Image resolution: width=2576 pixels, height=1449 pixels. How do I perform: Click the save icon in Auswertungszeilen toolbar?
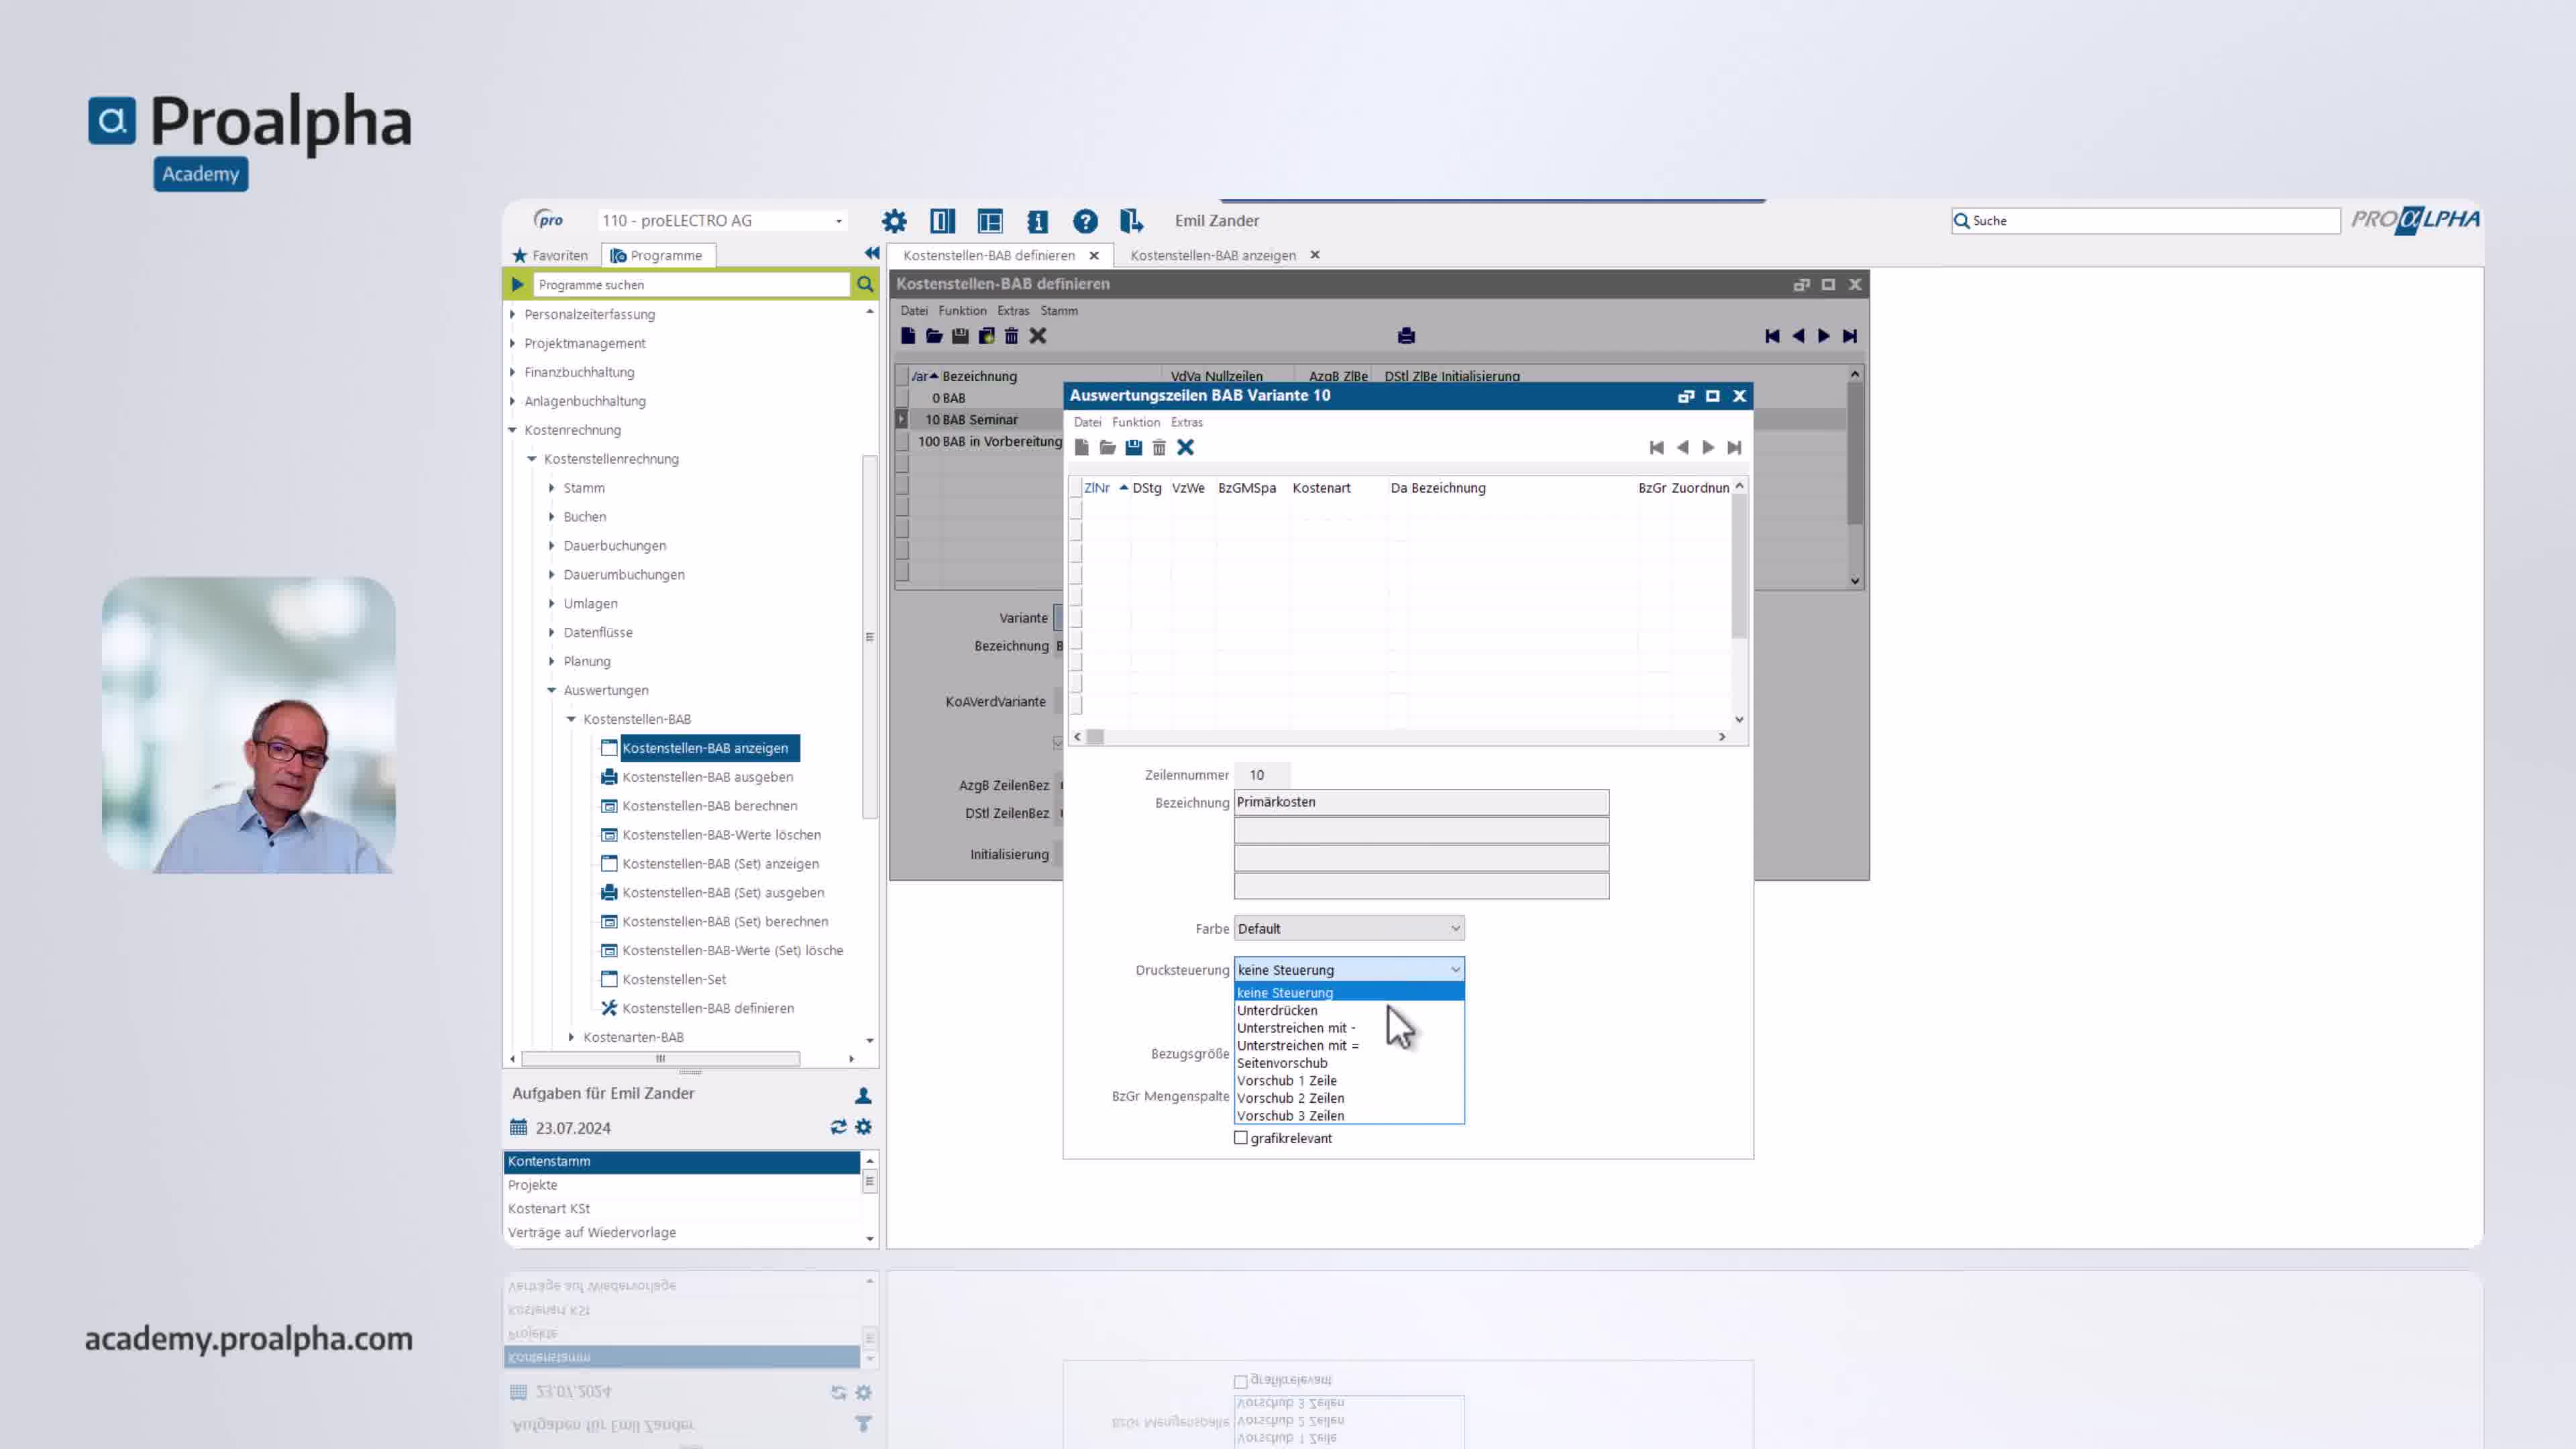[1133, 447]
